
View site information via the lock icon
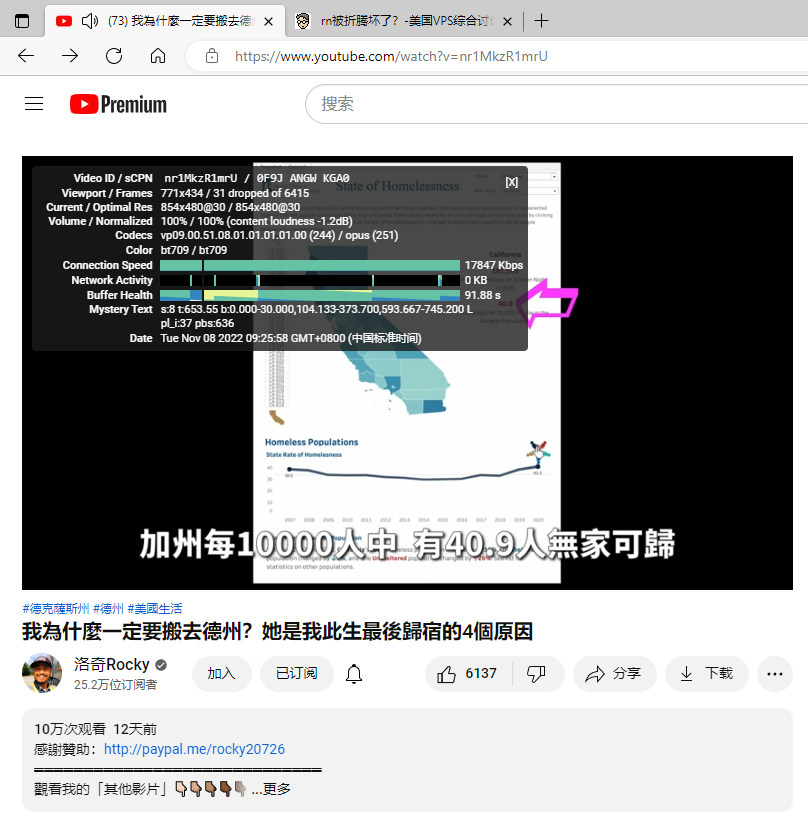[x=212, y=56]
